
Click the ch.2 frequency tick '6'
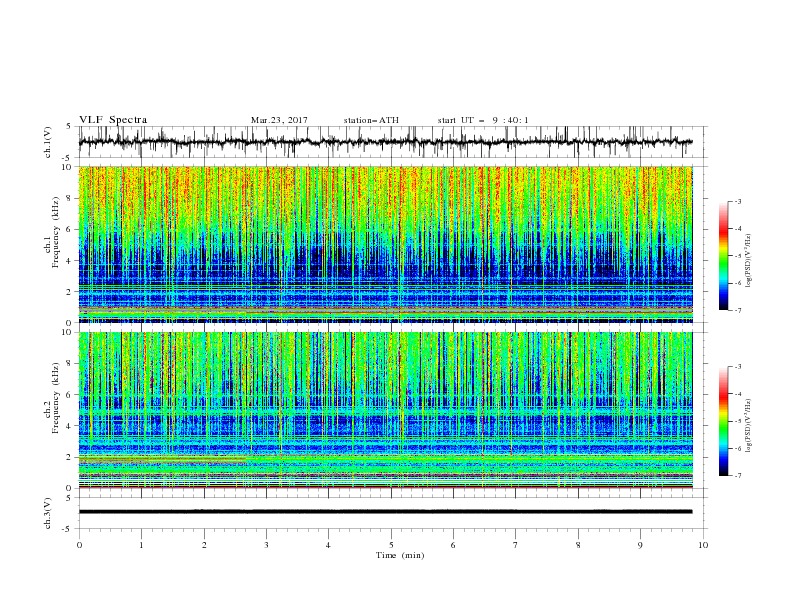pos(69,395)
